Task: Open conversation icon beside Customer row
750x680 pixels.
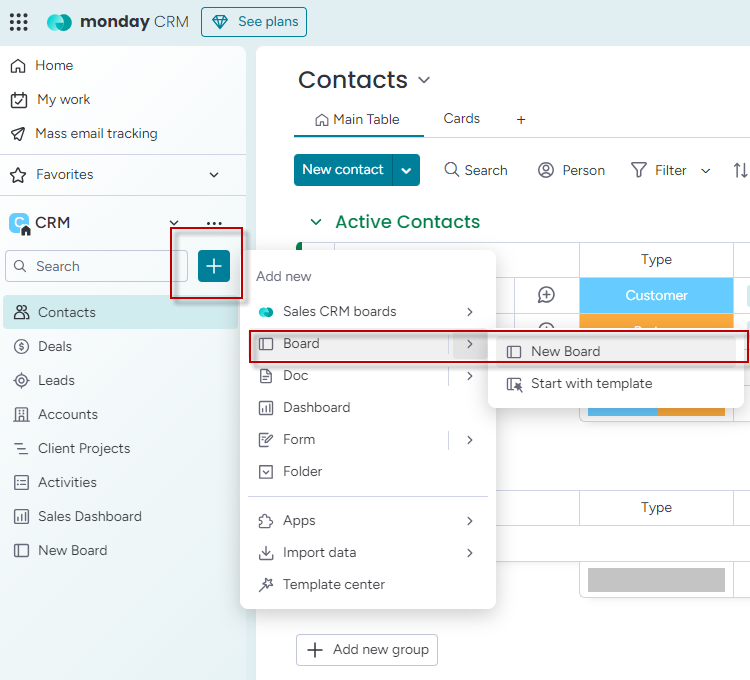Action: coord(546,295)
